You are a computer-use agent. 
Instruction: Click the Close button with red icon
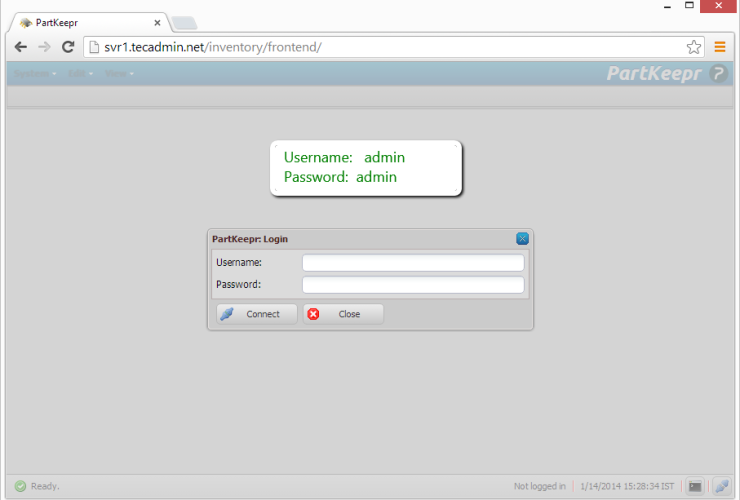[x=343, y=314]
